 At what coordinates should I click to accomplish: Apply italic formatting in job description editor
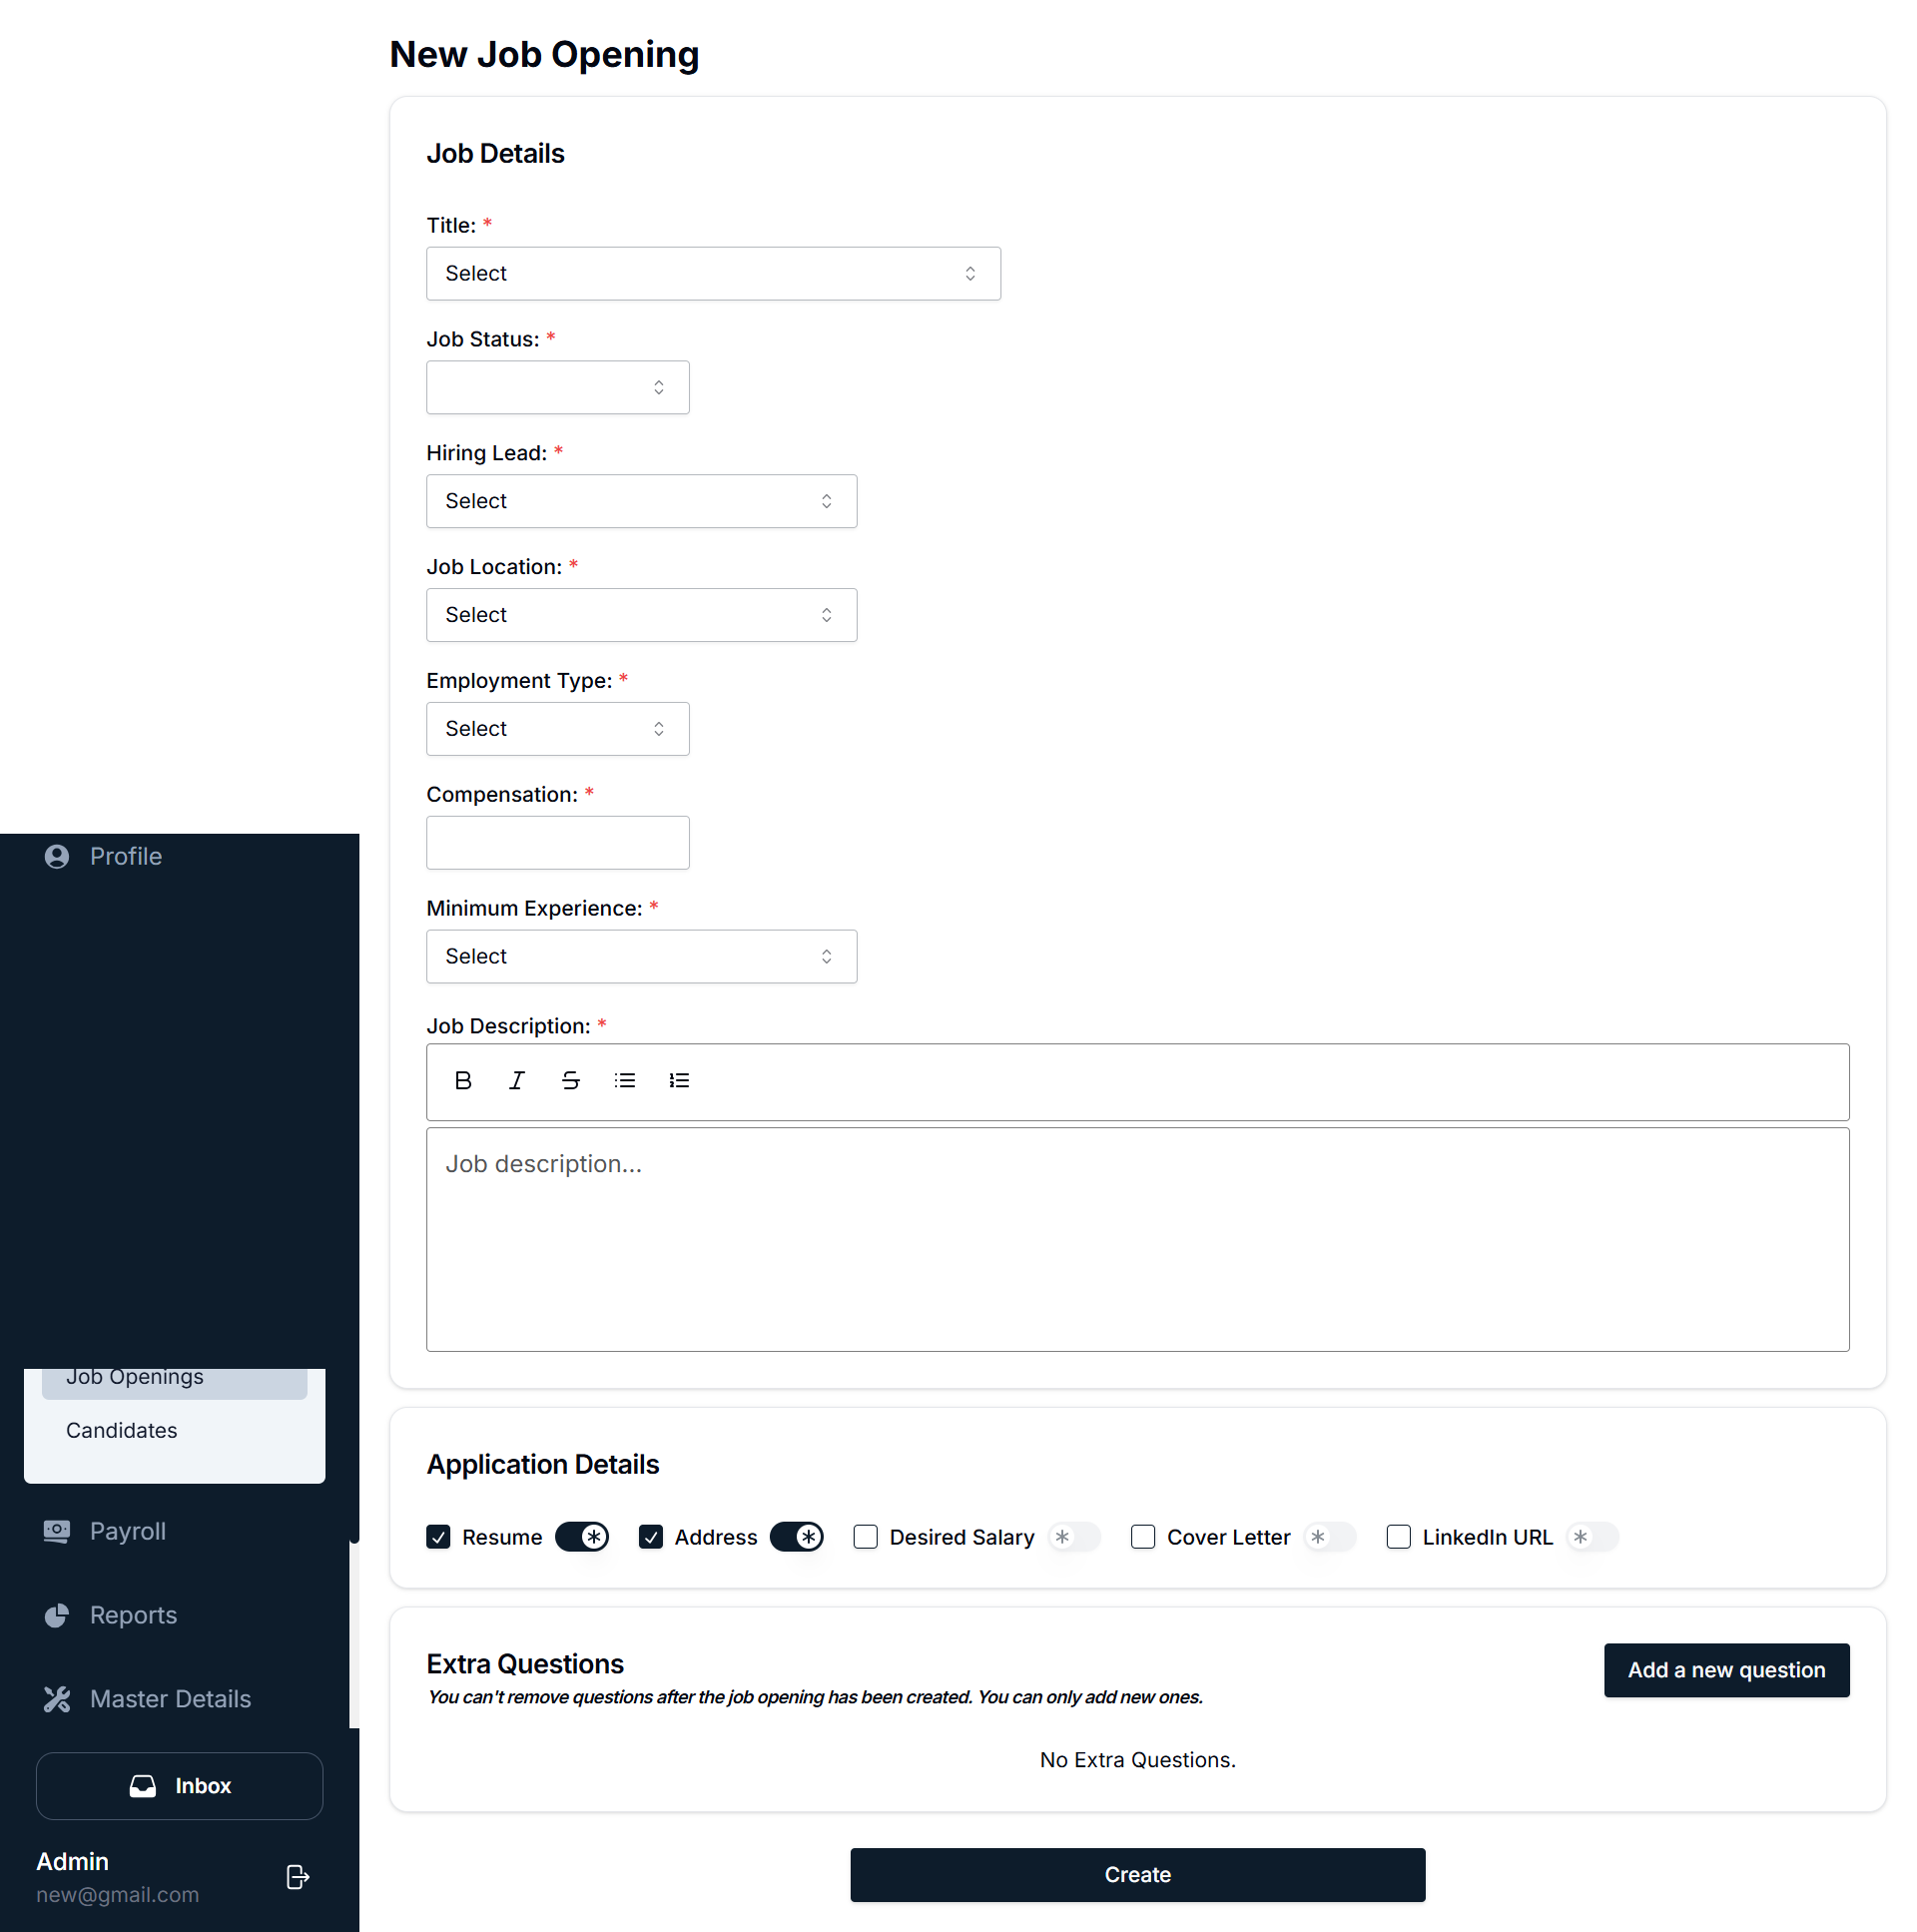pyautogui.click(x=516, y=1080)
